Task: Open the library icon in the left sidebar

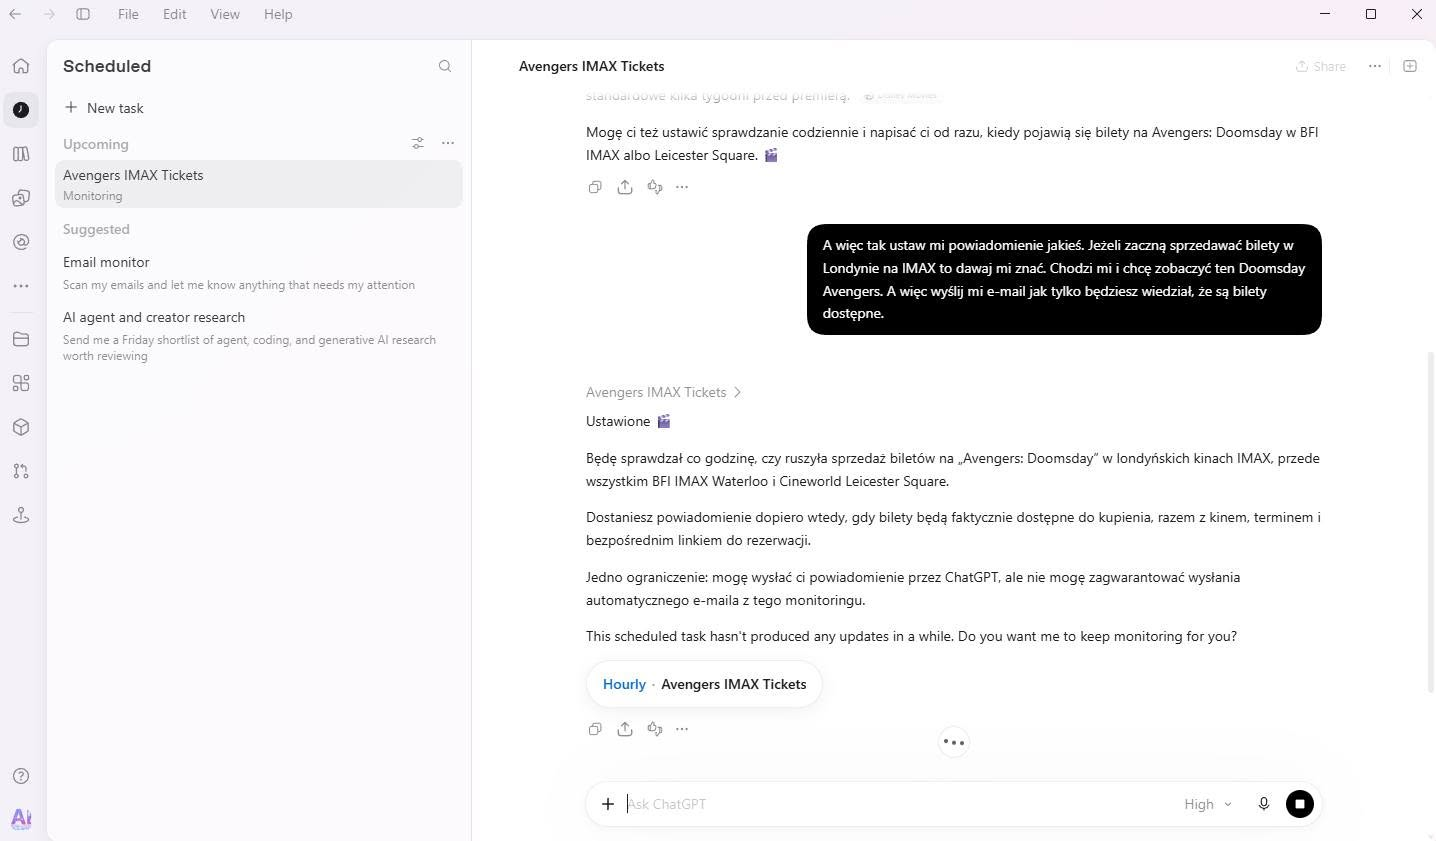Action: [21, 154]
